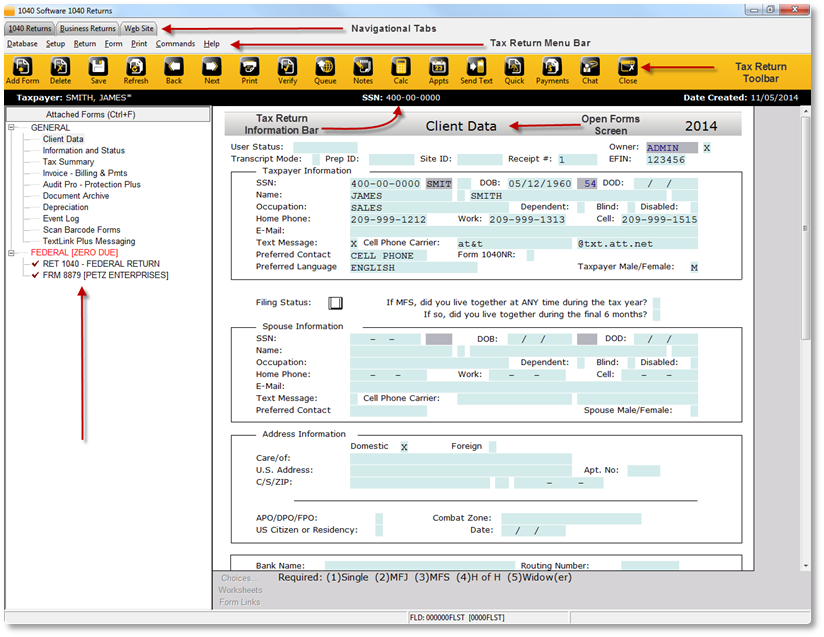Viewport: 824px width, 637px height.
Task: Open Tax Summary in the forms tree
Action: pos(68,162)
